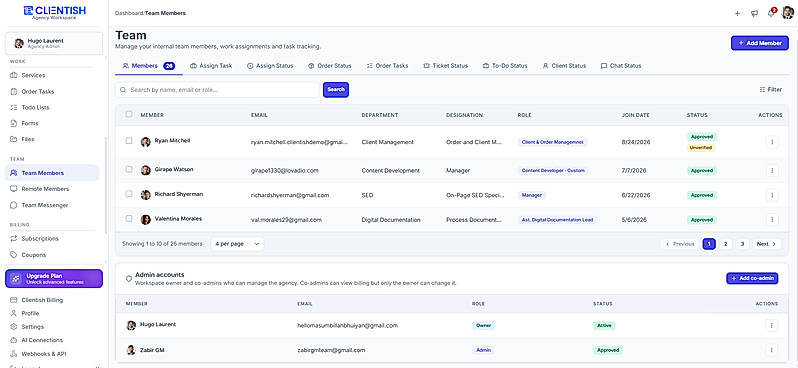Open Forms in the sidebar

(x=30, y=123)
